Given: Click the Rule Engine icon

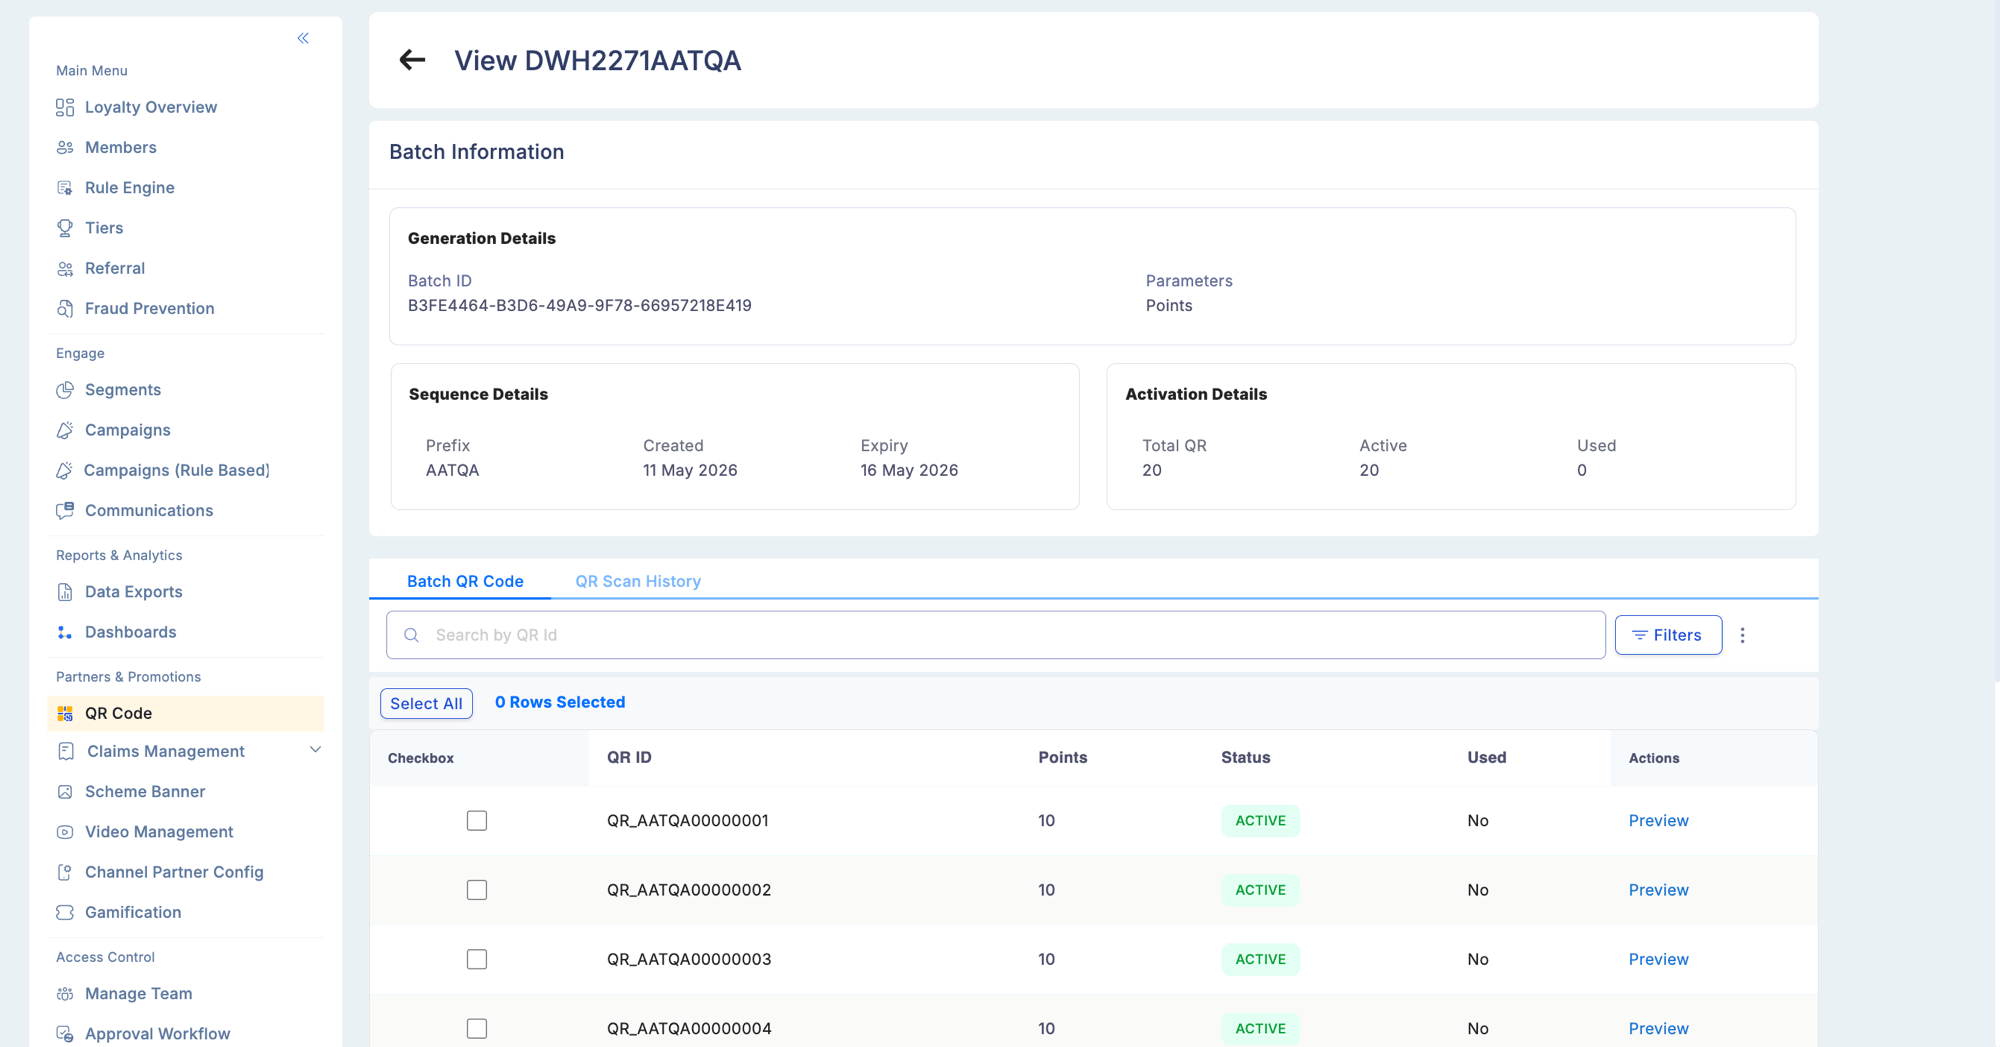Looking at the screenshot, I should (x=65, y=187).
